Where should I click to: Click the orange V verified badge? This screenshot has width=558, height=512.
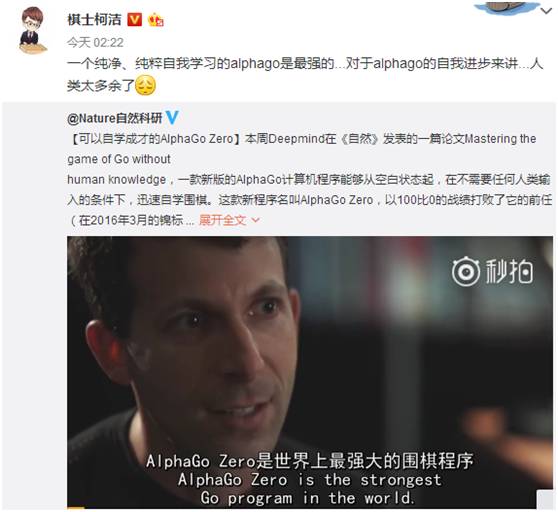[x=135, y=20]
